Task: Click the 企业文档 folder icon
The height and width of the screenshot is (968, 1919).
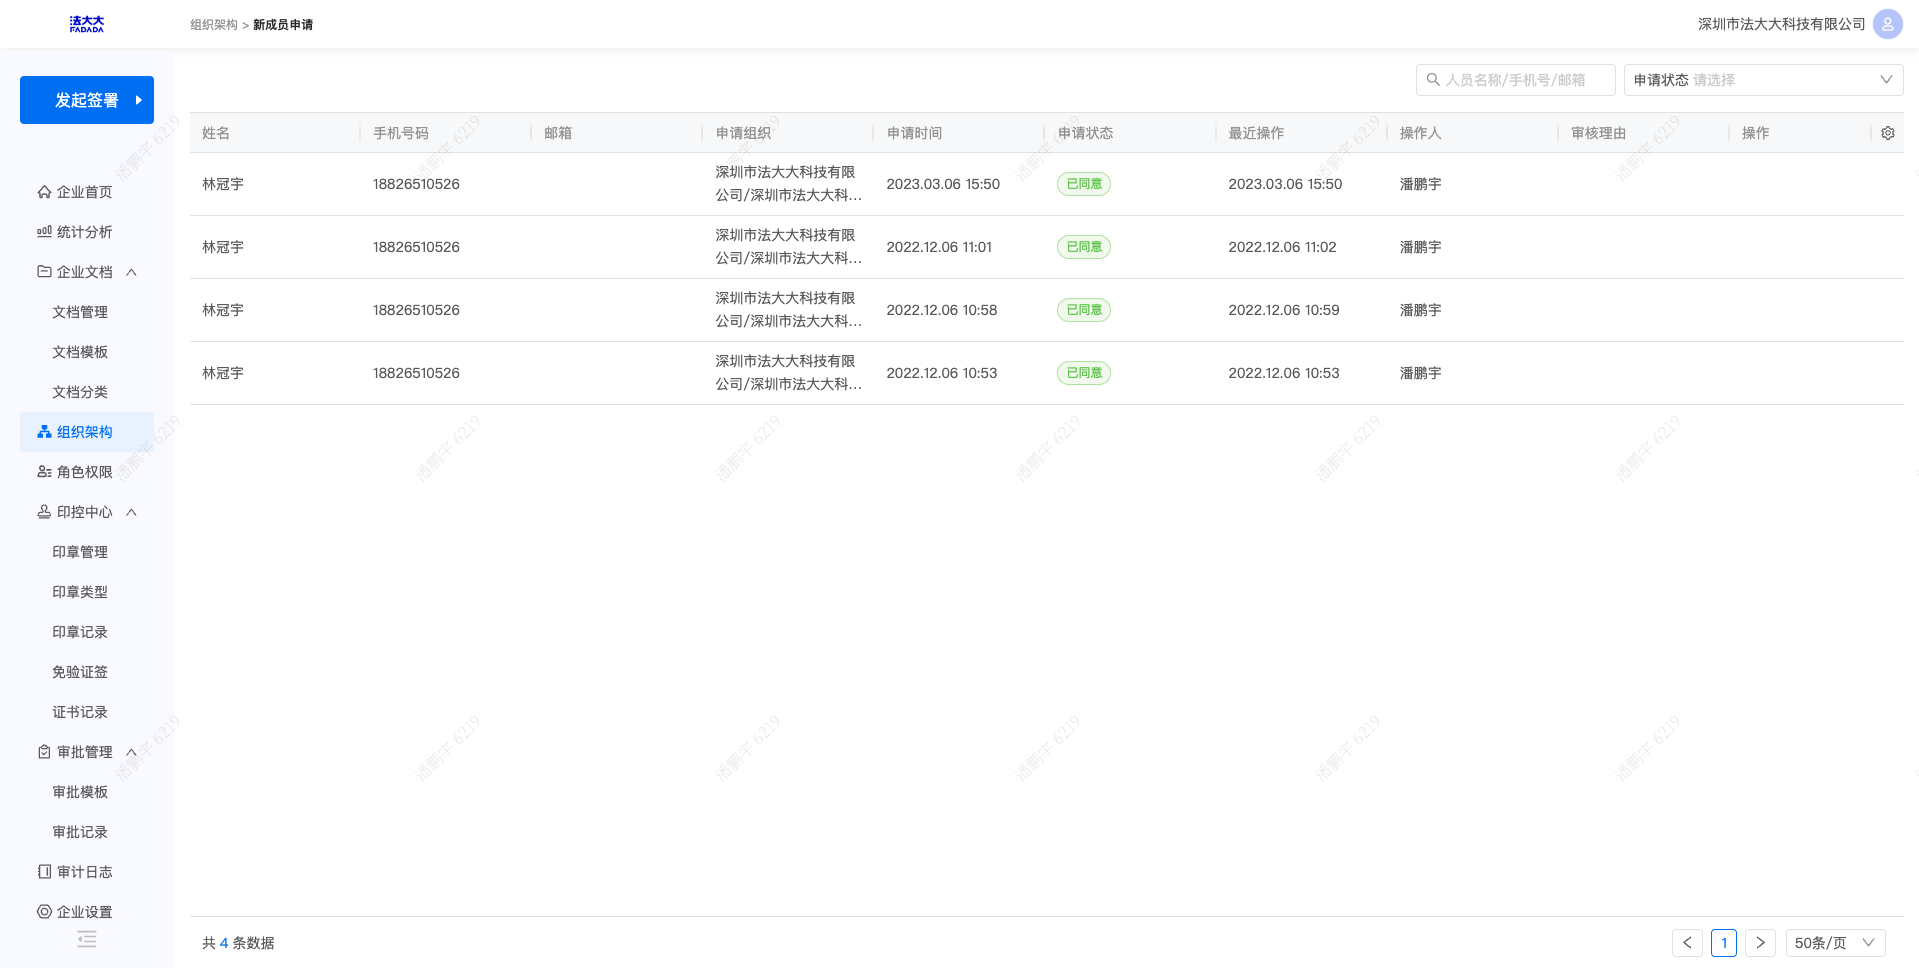Action: tap(44, 272)
